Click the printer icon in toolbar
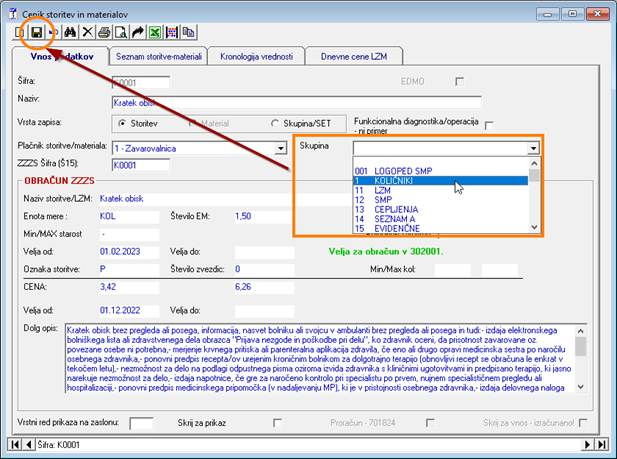 [104, 33]
